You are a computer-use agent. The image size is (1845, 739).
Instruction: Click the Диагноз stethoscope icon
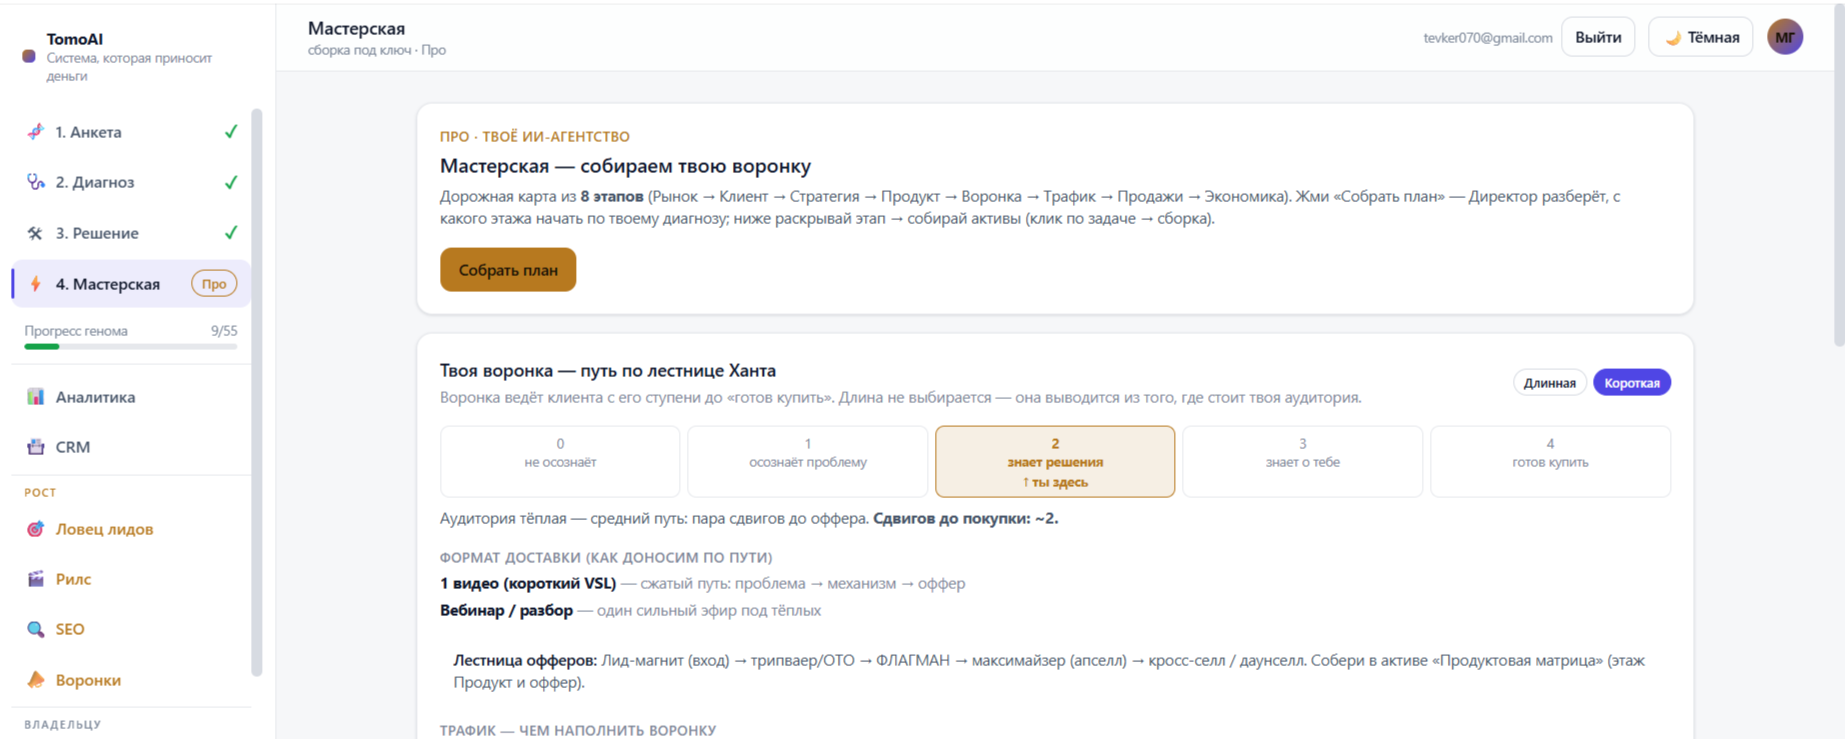pos(35,182)
